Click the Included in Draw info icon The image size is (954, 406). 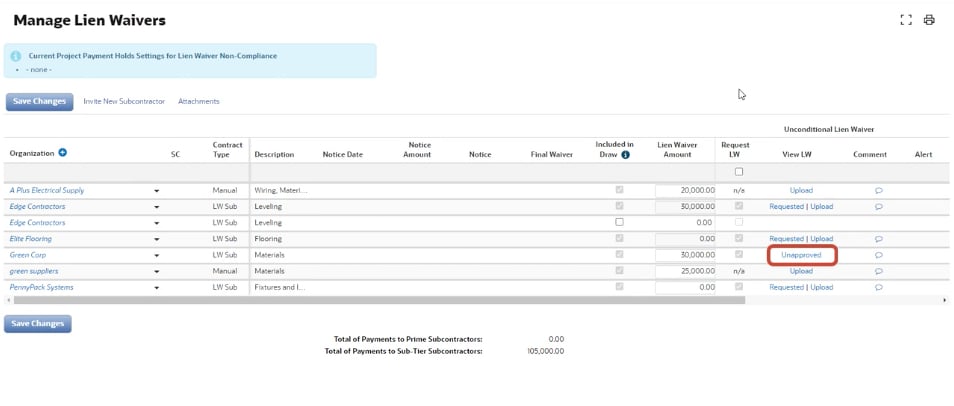[x=625, y=155]
